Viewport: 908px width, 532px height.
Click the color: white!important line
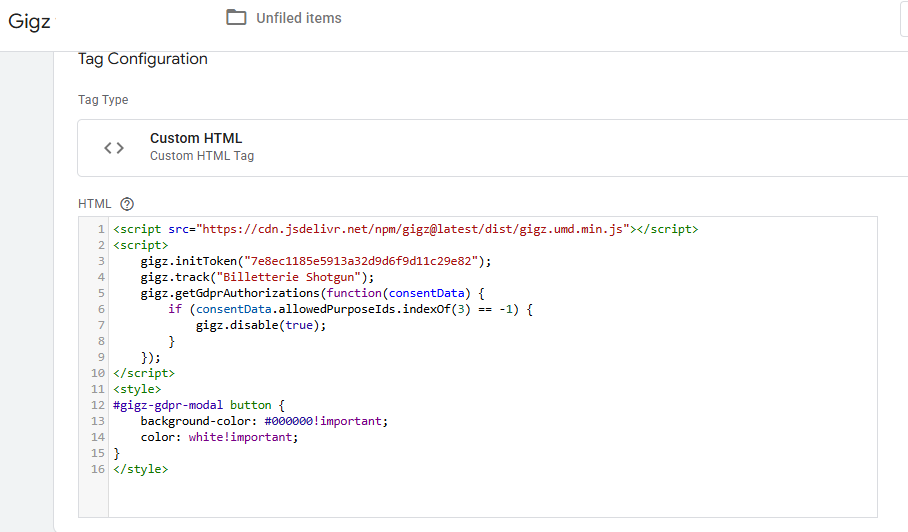point(219,437)
